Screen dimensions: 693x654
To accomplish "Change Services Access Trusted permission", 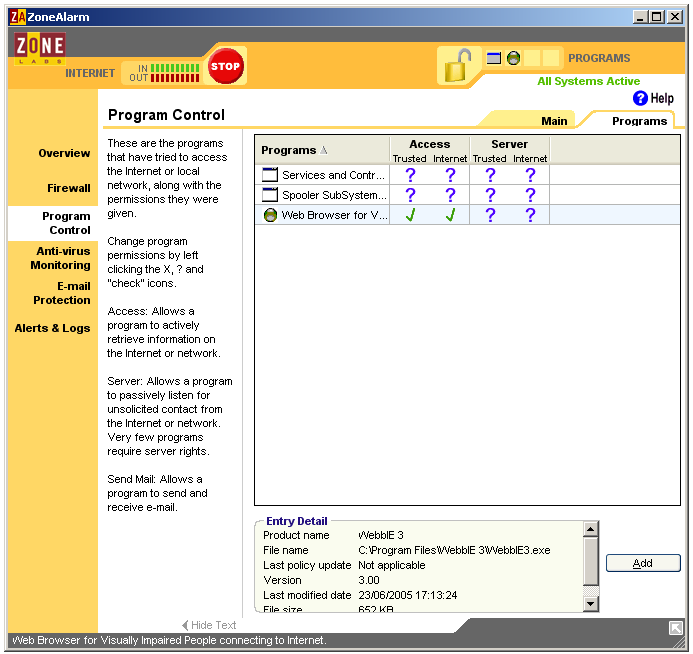I will tap(410, 175).
